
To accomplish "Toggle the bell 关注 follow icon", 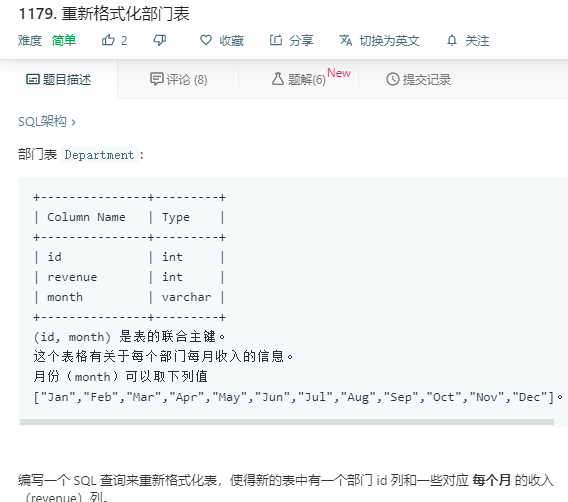I will click(452, 40).
